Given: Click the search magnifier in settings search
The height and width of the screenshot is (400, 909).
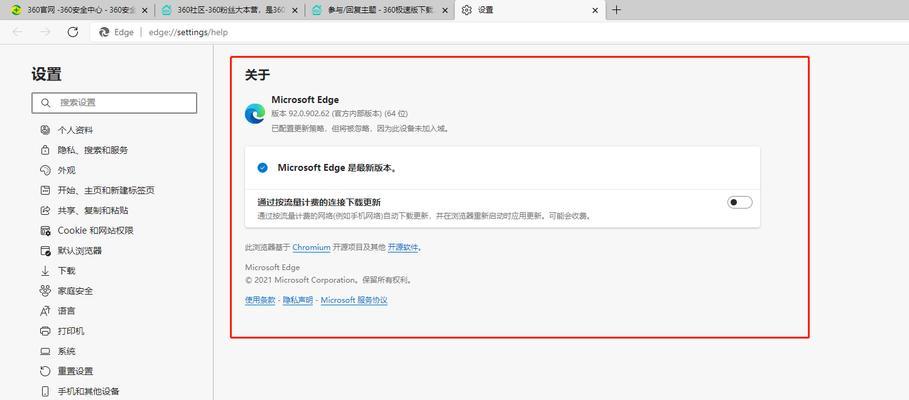Looking at the screenshot, I should coord(45,103).
